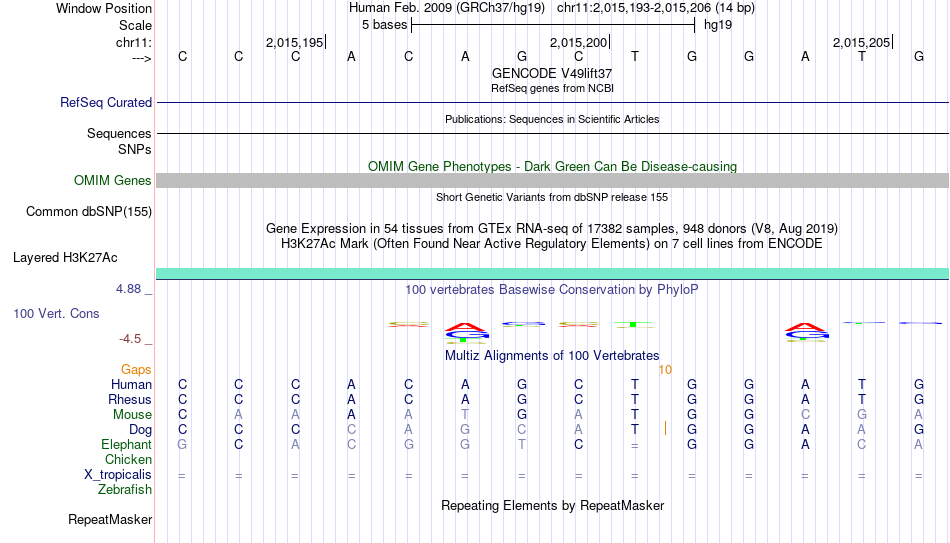Click the Common dbSNP(155) track label
This screenshot has width=950, height=543.
tap(88, 212)
